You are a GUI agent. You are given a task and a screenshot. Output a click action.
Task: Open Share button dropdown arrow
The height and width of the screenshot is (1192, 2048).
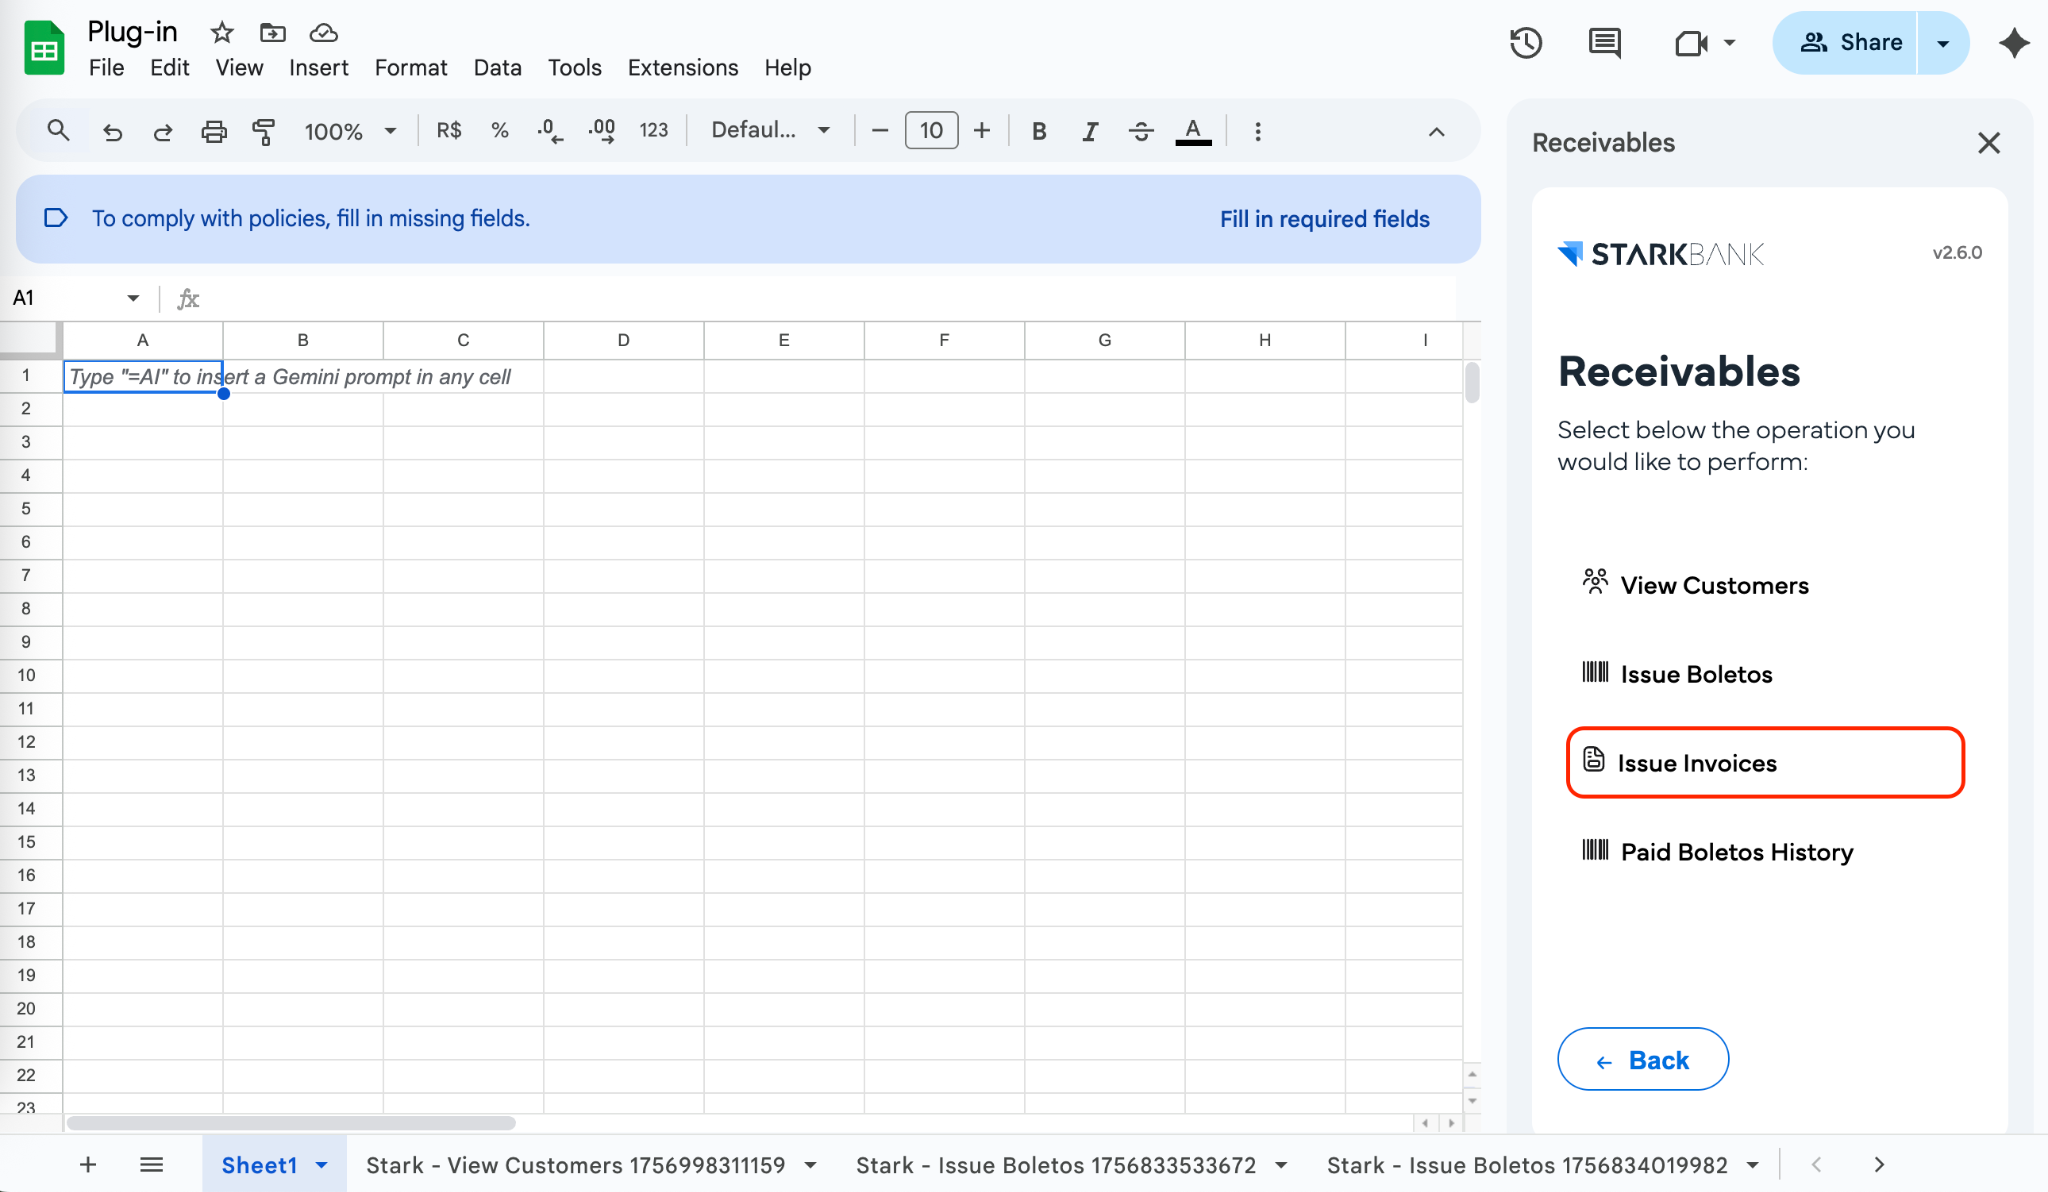(1943, 43)
